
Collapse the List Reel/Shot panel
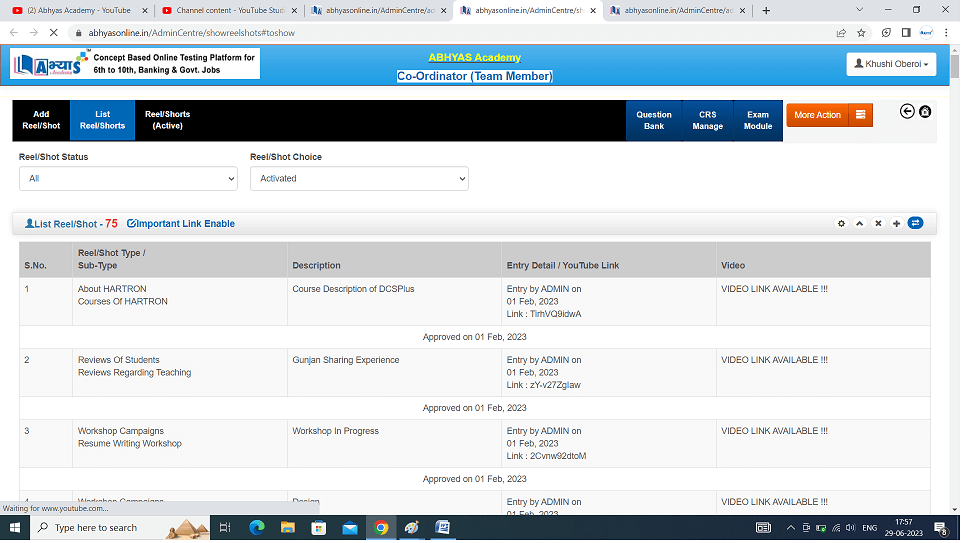point(859,224)
